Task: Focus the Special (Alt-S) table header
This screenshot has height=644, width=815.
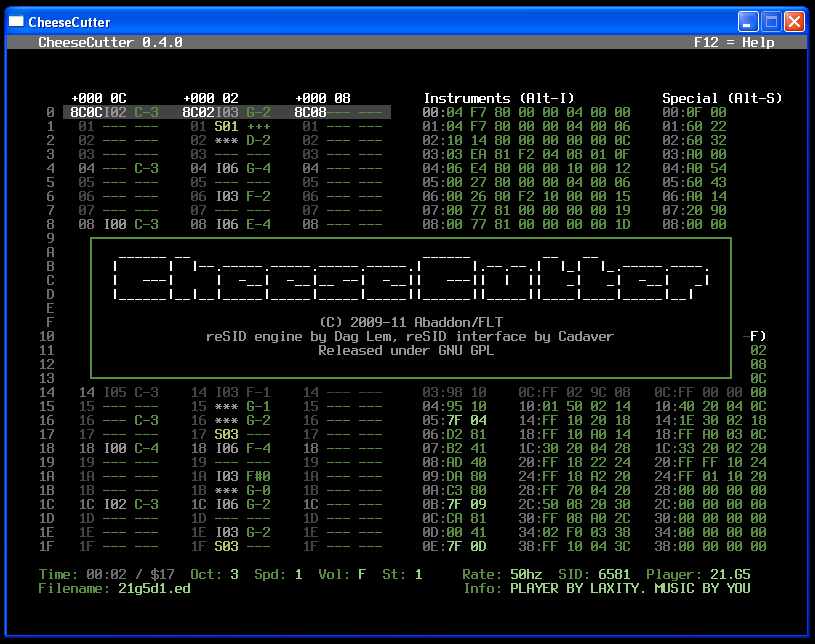Action: point(722,98)
